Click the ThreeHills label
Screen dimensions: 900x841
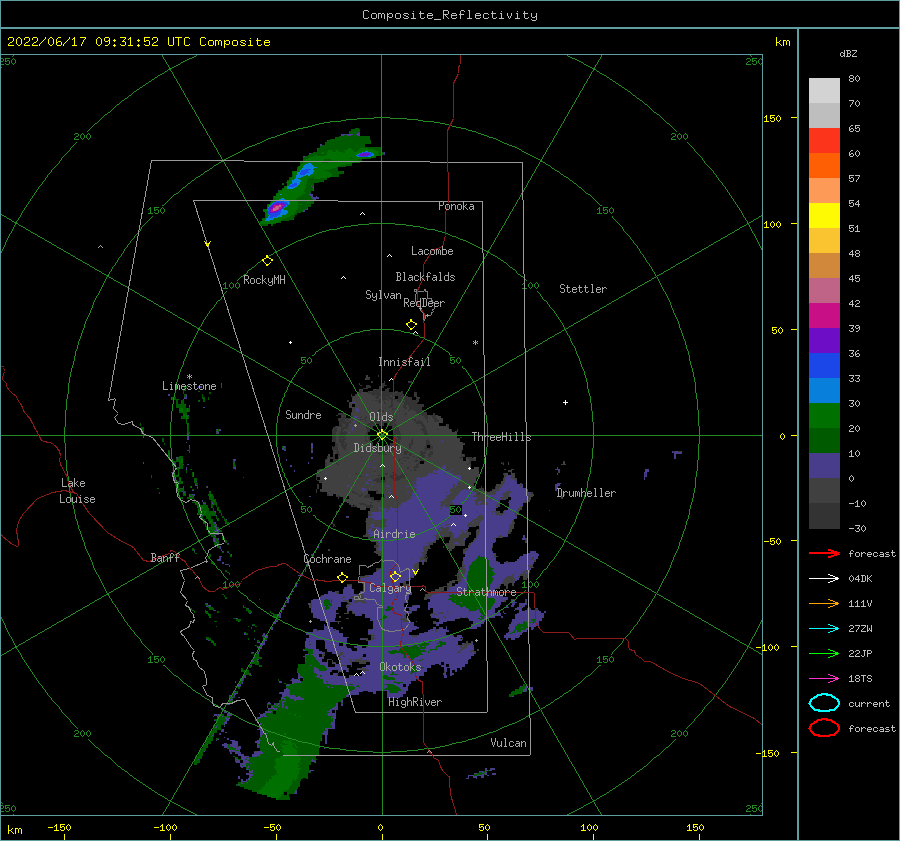click(502, 437)
